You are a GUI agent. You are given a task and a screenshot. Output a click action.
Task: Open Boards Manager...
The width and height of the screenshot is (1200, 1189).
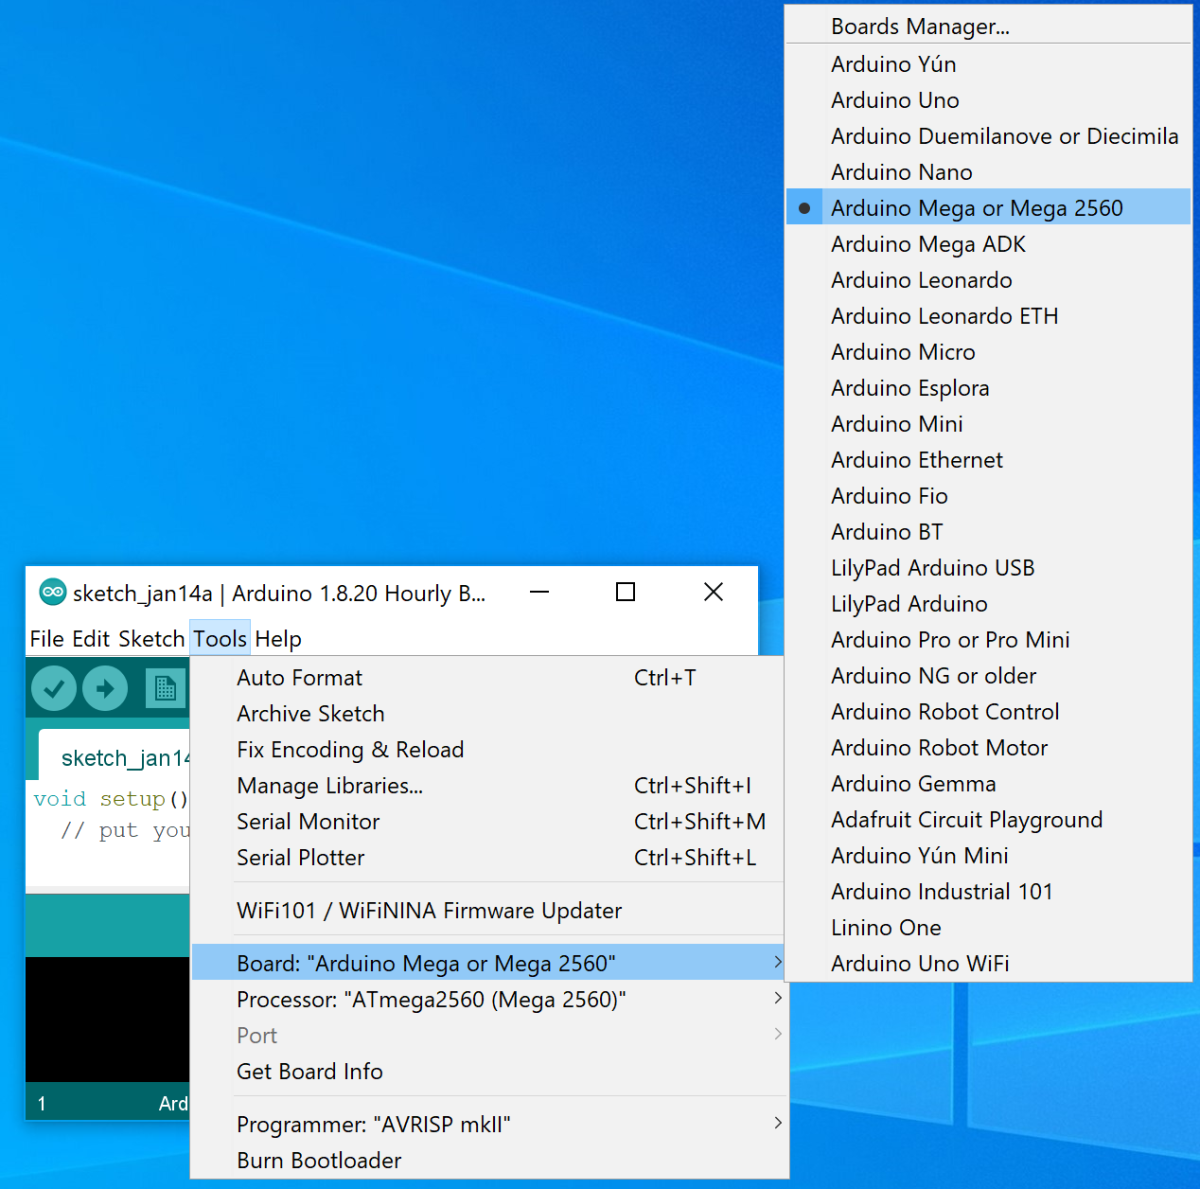coord(988,26)
